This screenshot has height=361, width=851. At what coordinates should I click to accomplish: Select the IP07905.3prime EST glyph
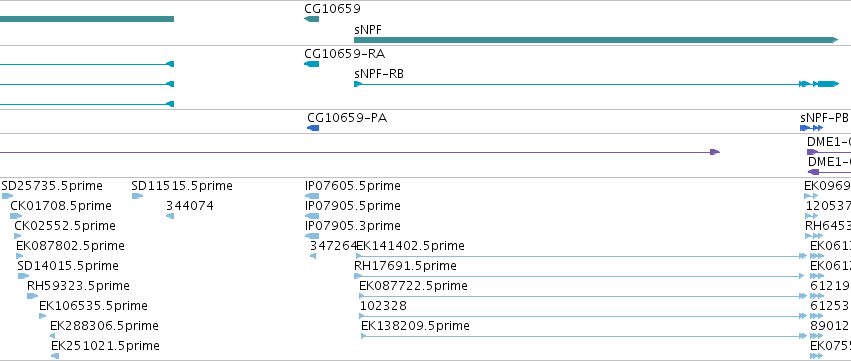pyautogui.click(x=312, y=236)
